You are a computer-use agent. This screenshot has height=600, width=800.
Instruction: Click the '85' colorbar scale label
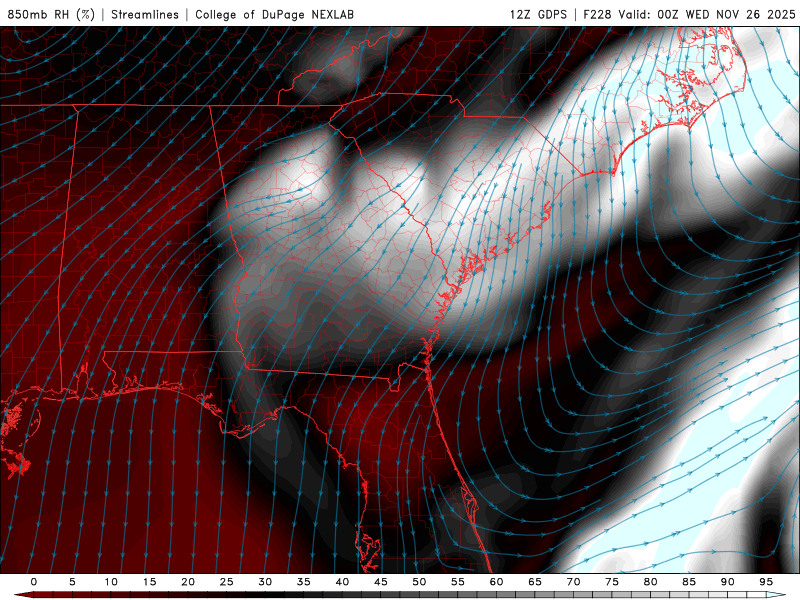click(689, 582)
